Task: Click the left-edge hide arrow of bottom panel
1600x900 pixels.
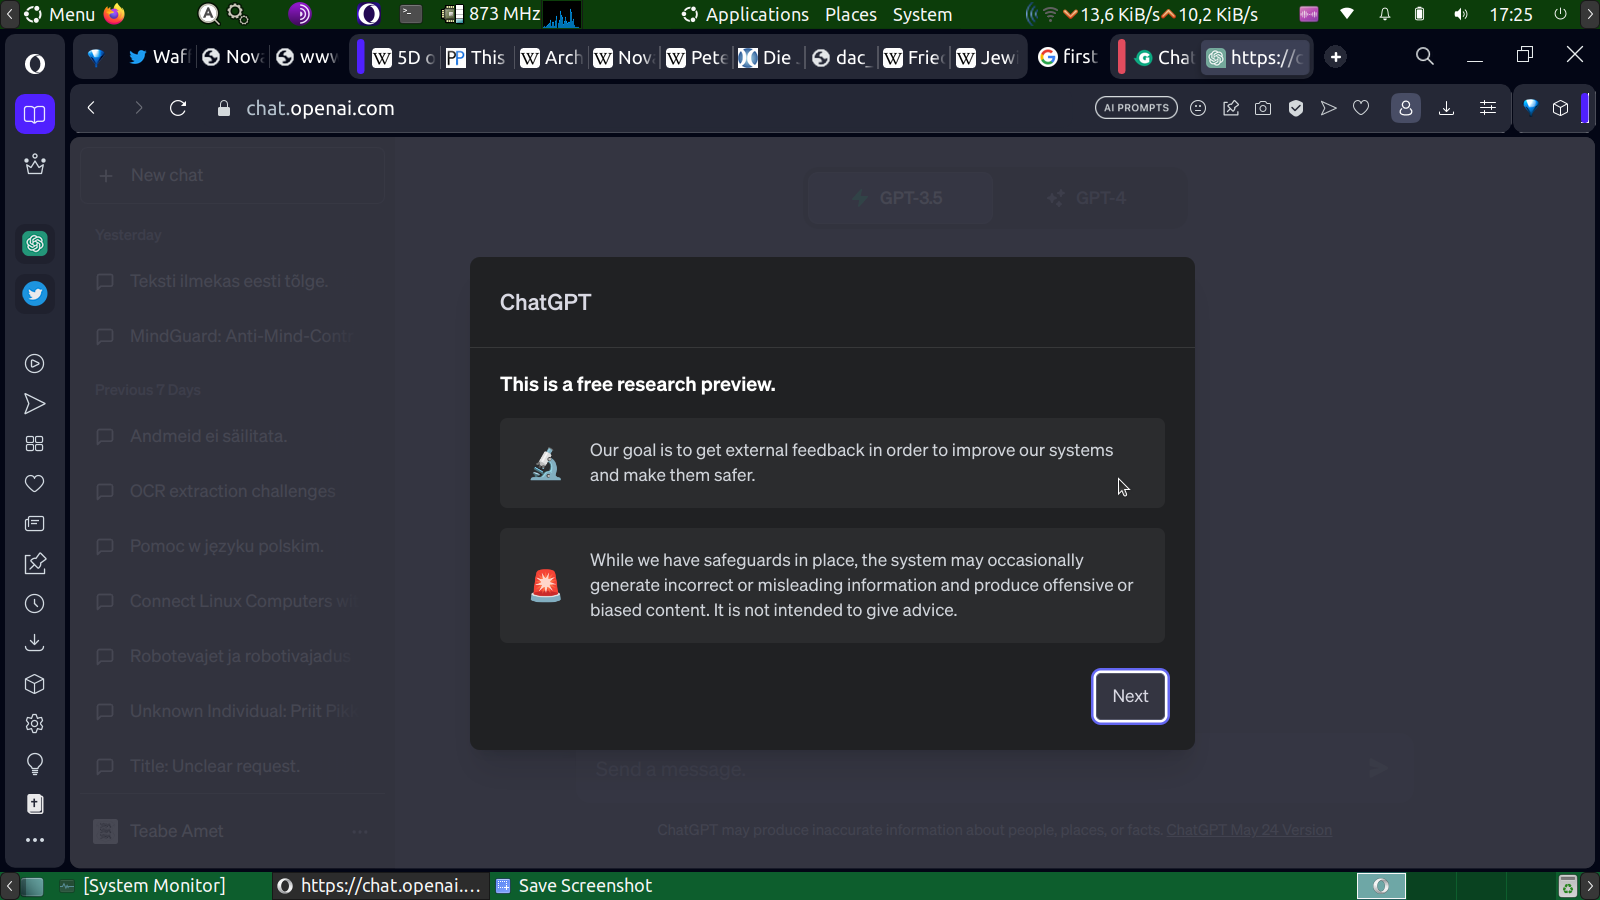Action: [9, 886]
